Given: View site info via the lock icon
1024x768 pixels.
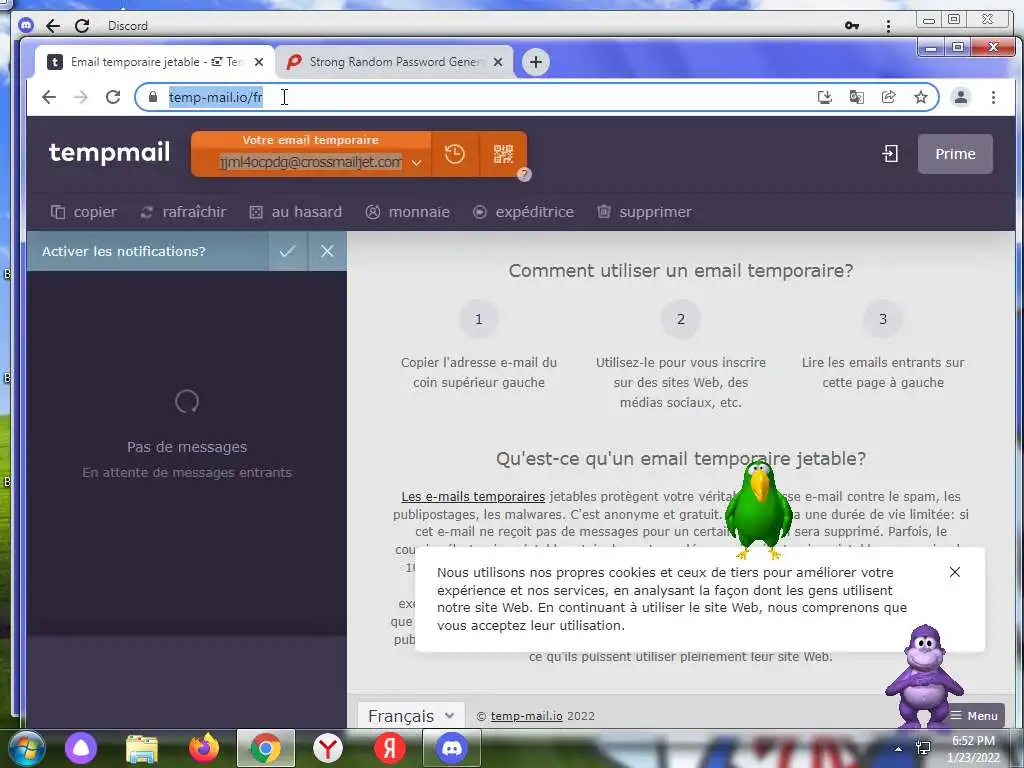Looking at the screenshot, I should pos(153,97).
